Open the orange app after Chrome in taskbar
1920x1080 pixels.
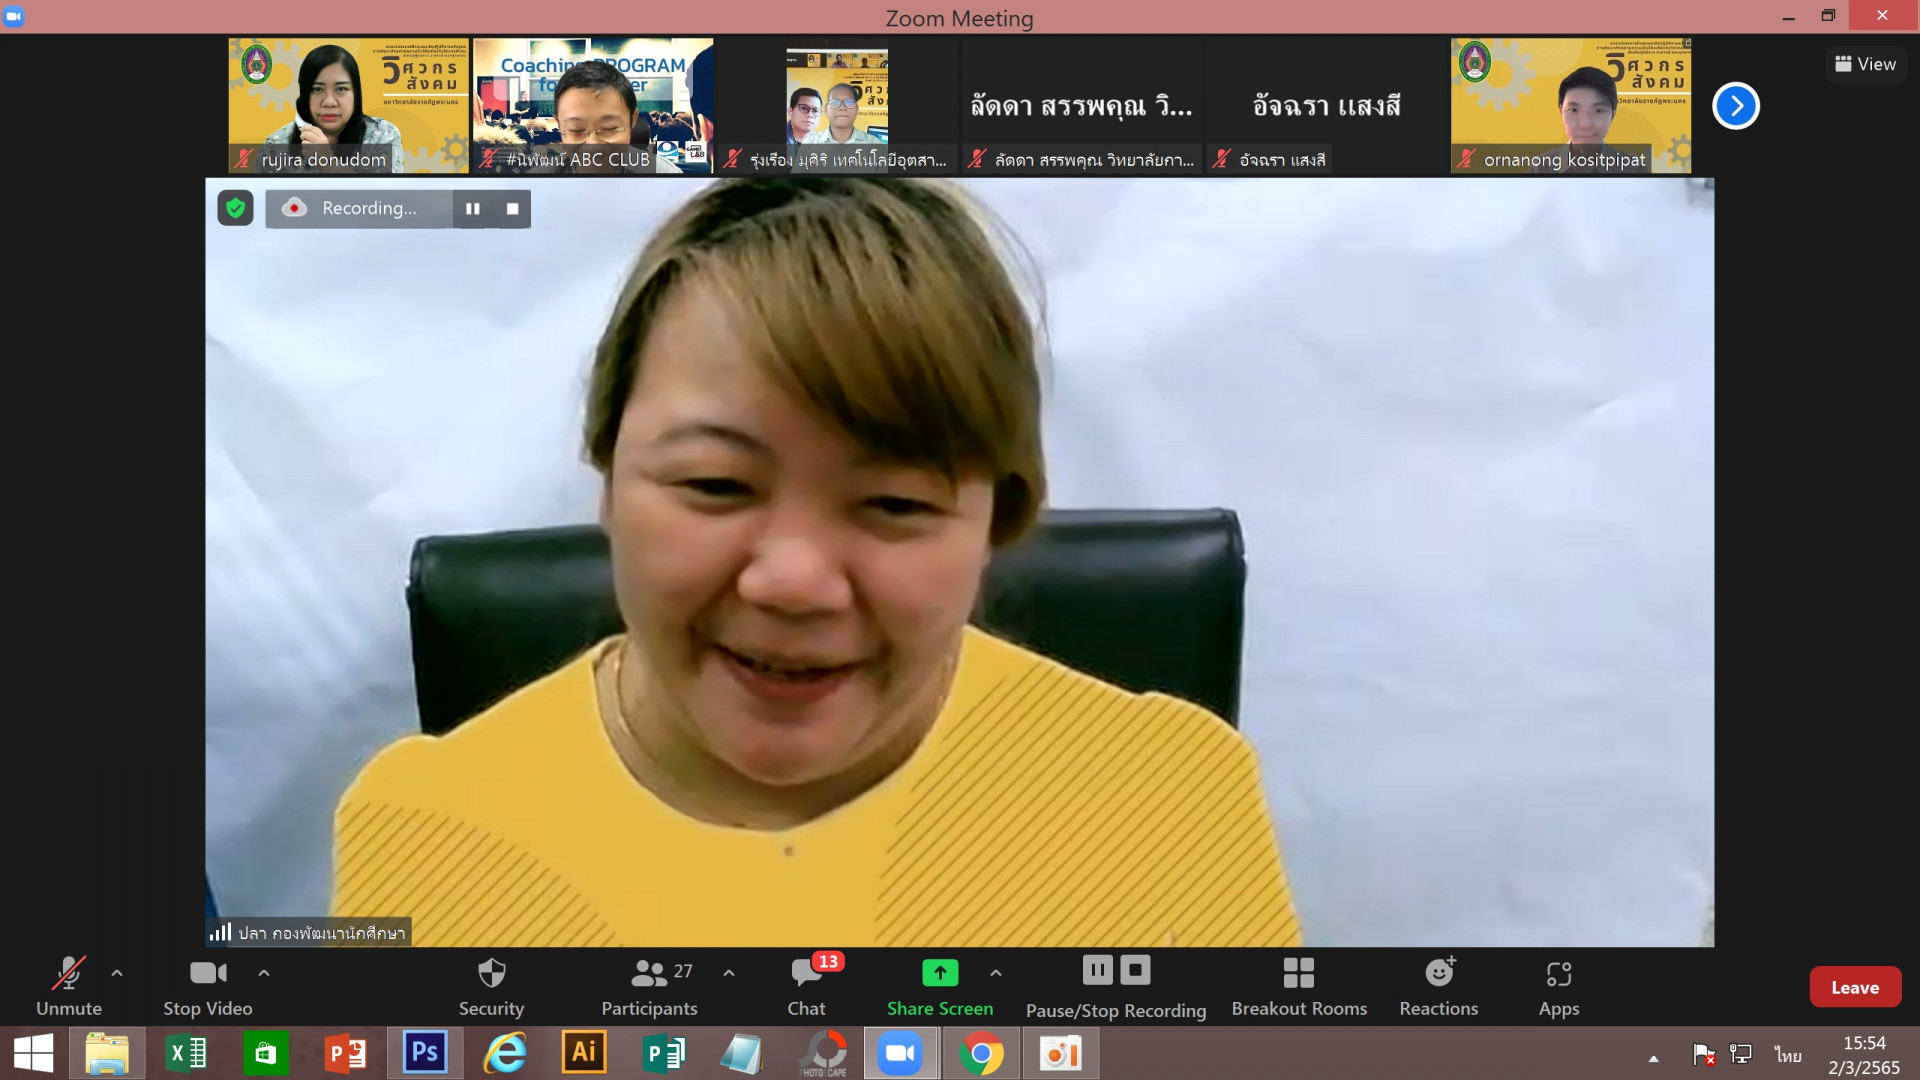click(x=1061, y=1054)
